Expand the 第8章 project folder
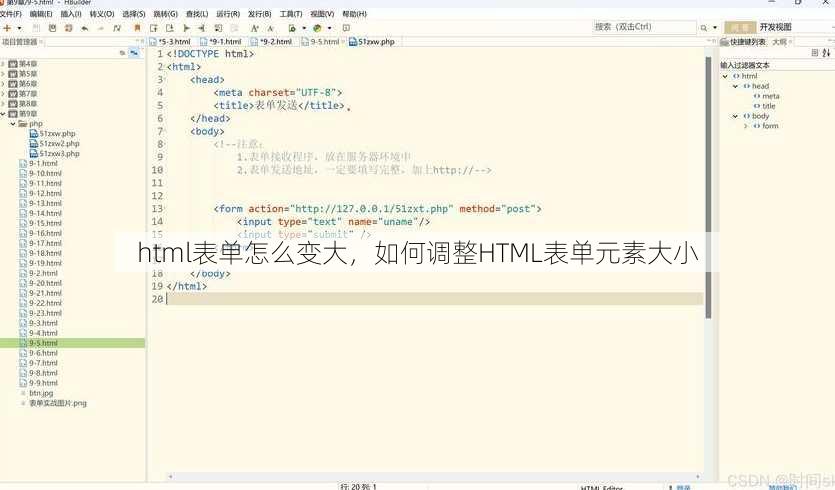The height and width of the screenshot is (490, 835). [3, 104]
